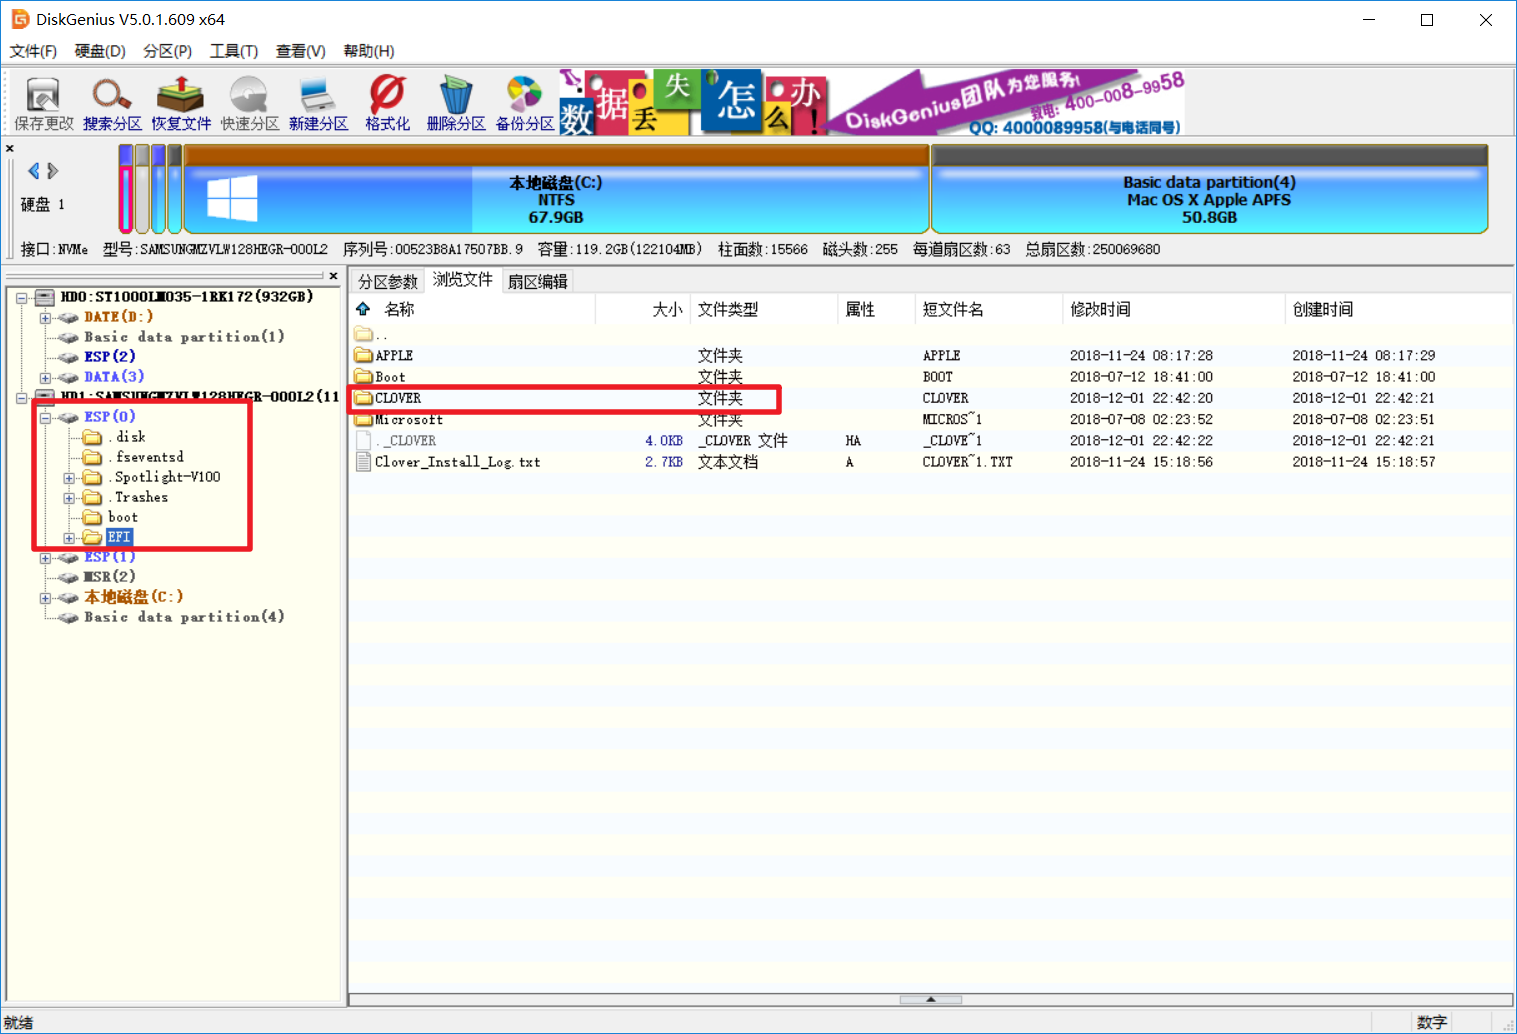Navigate up using the parent folder arrow
Image resolution: width=1517 pixels, height=1034 pixels.
(363, 309)
